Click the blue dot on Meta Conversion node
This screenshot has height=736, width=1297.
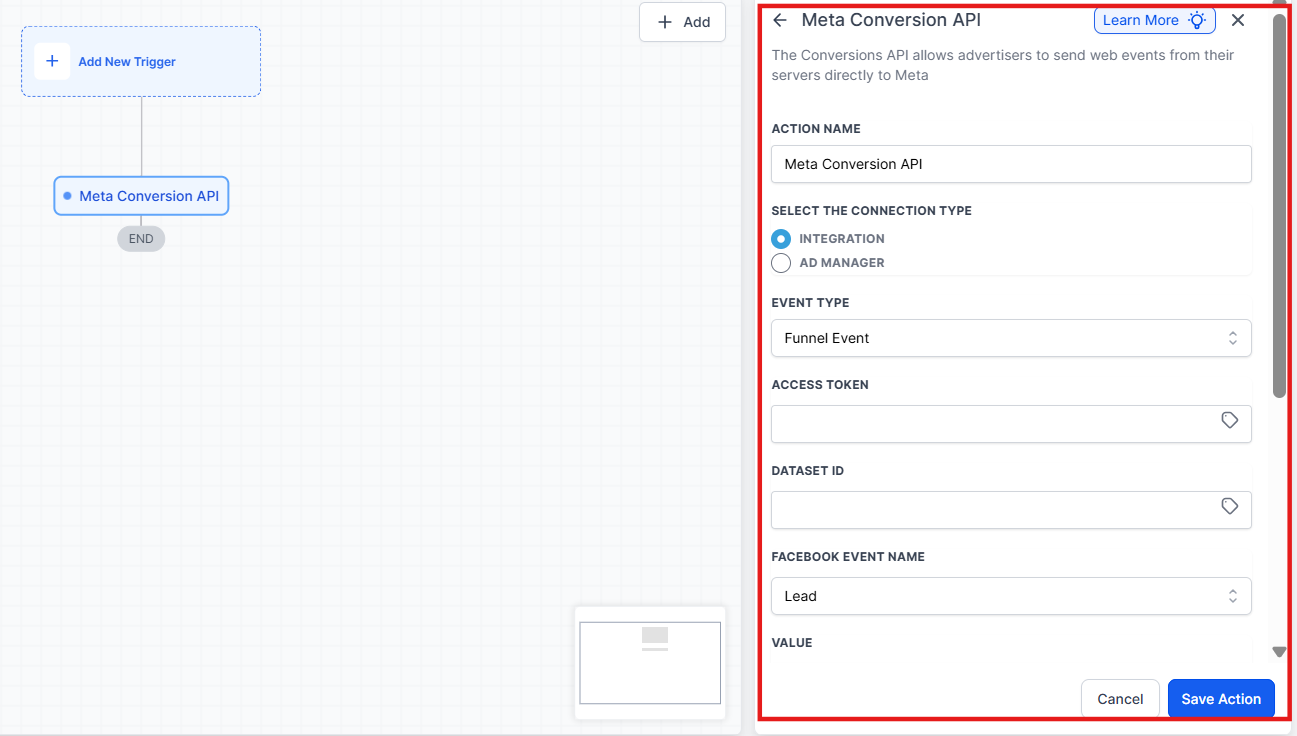pos(68,196)
